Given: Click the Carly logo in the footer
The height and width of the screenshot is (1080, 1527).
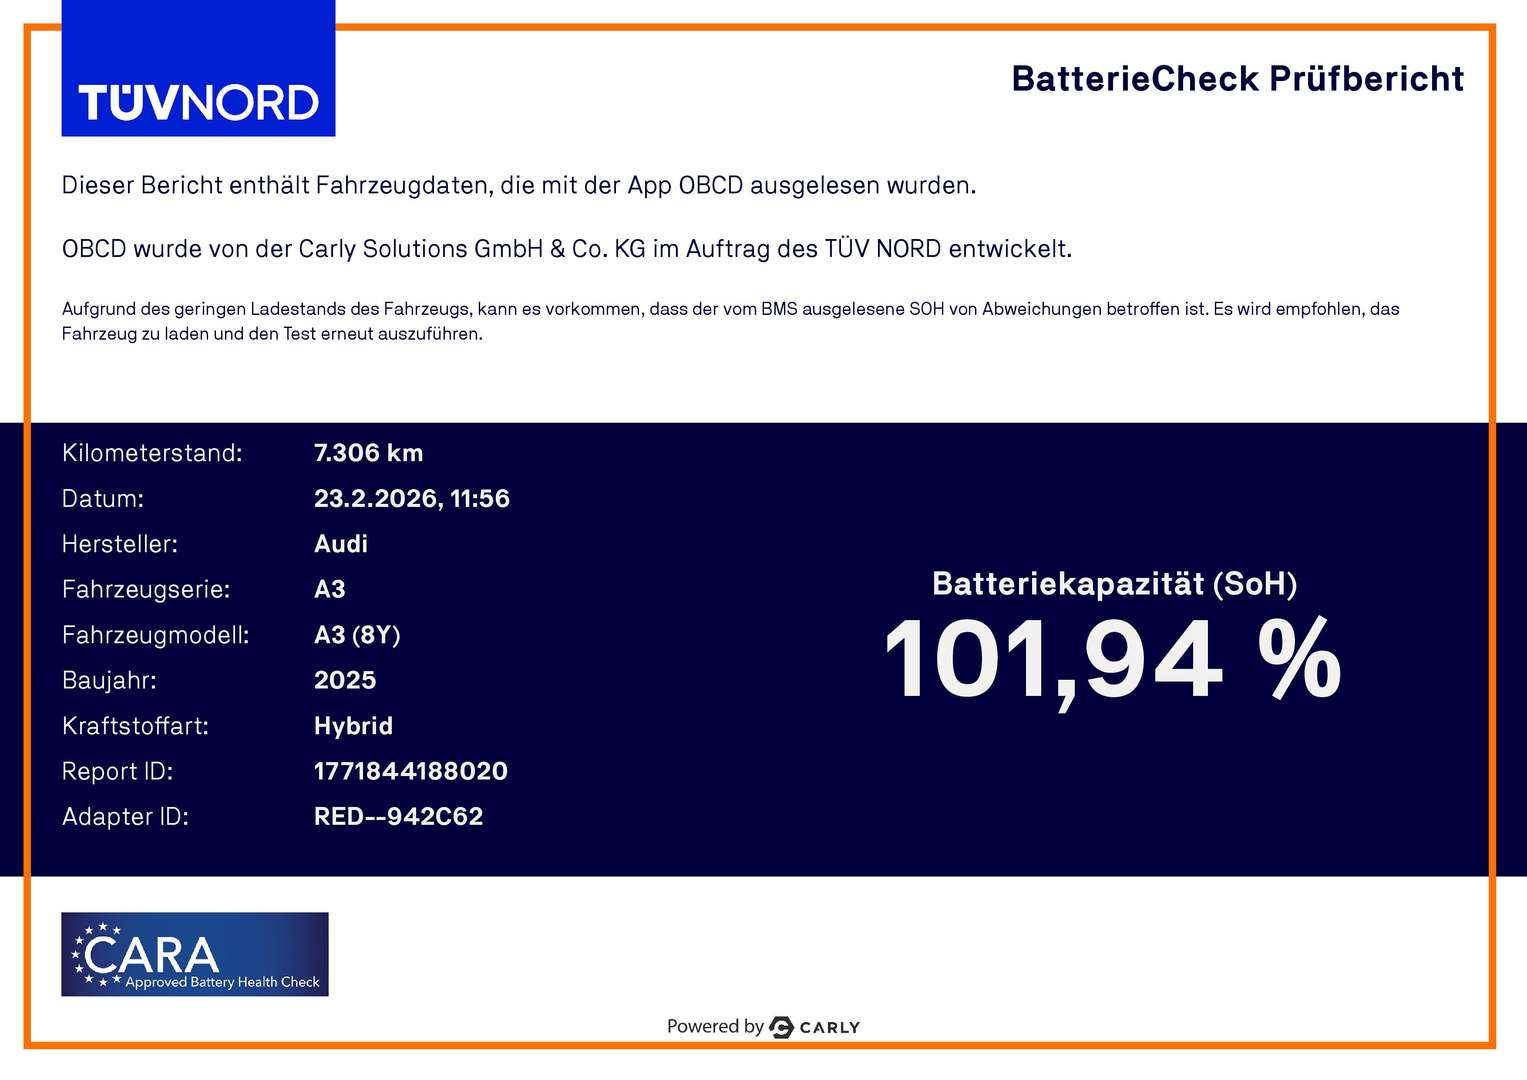Looking at the screenshot, I should (812, 1026).
